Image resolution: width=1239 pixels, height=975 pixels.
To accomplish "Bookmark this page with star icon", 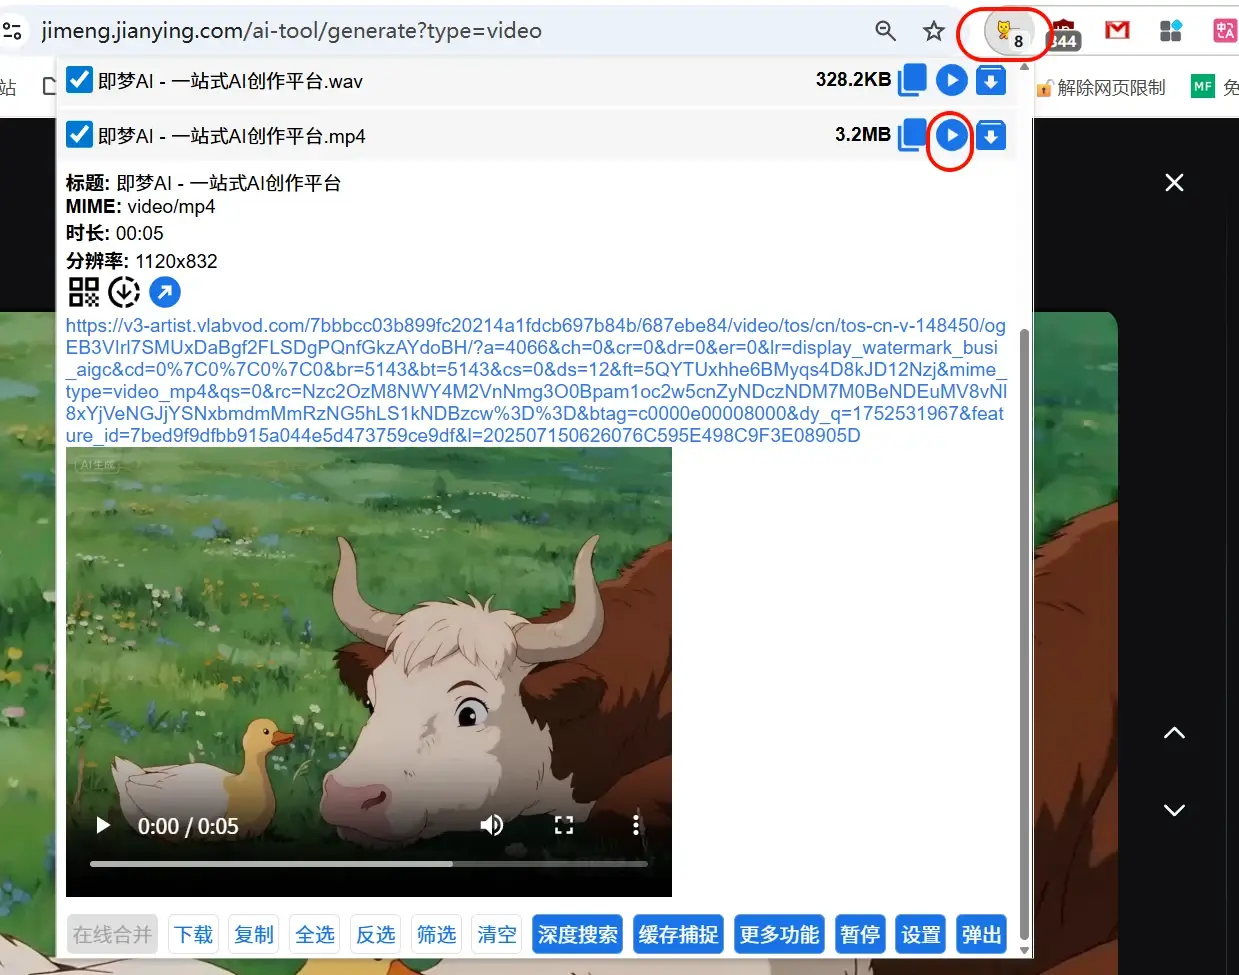I will point(933,31).
